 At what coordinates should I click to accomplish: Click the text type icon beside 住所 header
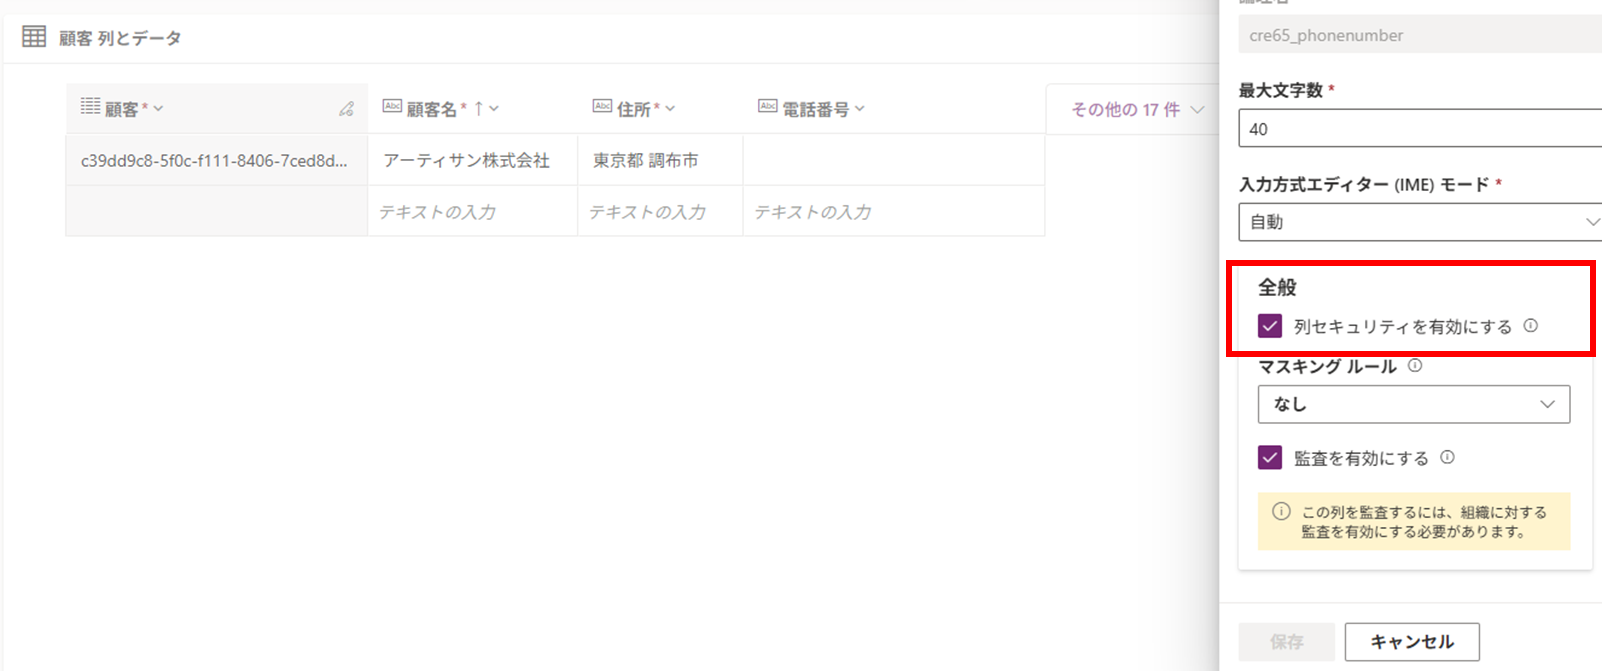[x=602, y=107]
